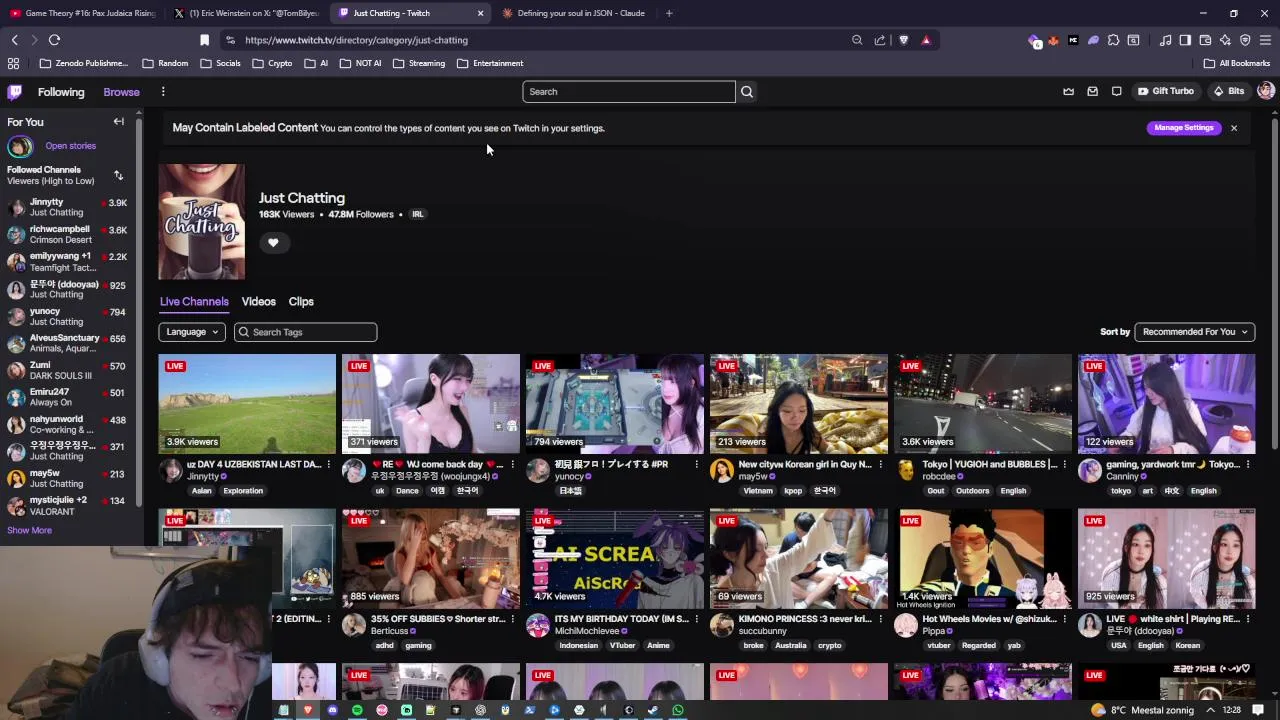Open the user avatar profile menu

tap(1266, 91)
